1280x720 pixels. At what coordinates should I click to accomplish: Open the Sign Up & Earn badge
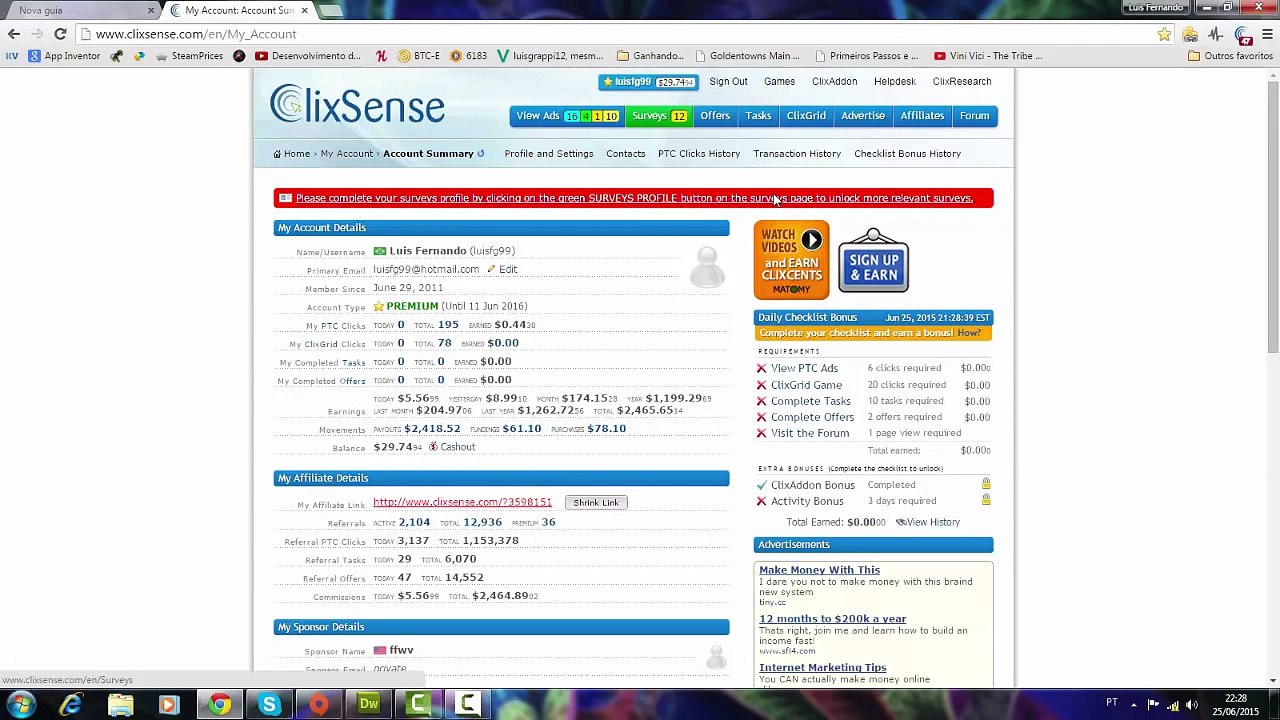[x=873, y=261]
